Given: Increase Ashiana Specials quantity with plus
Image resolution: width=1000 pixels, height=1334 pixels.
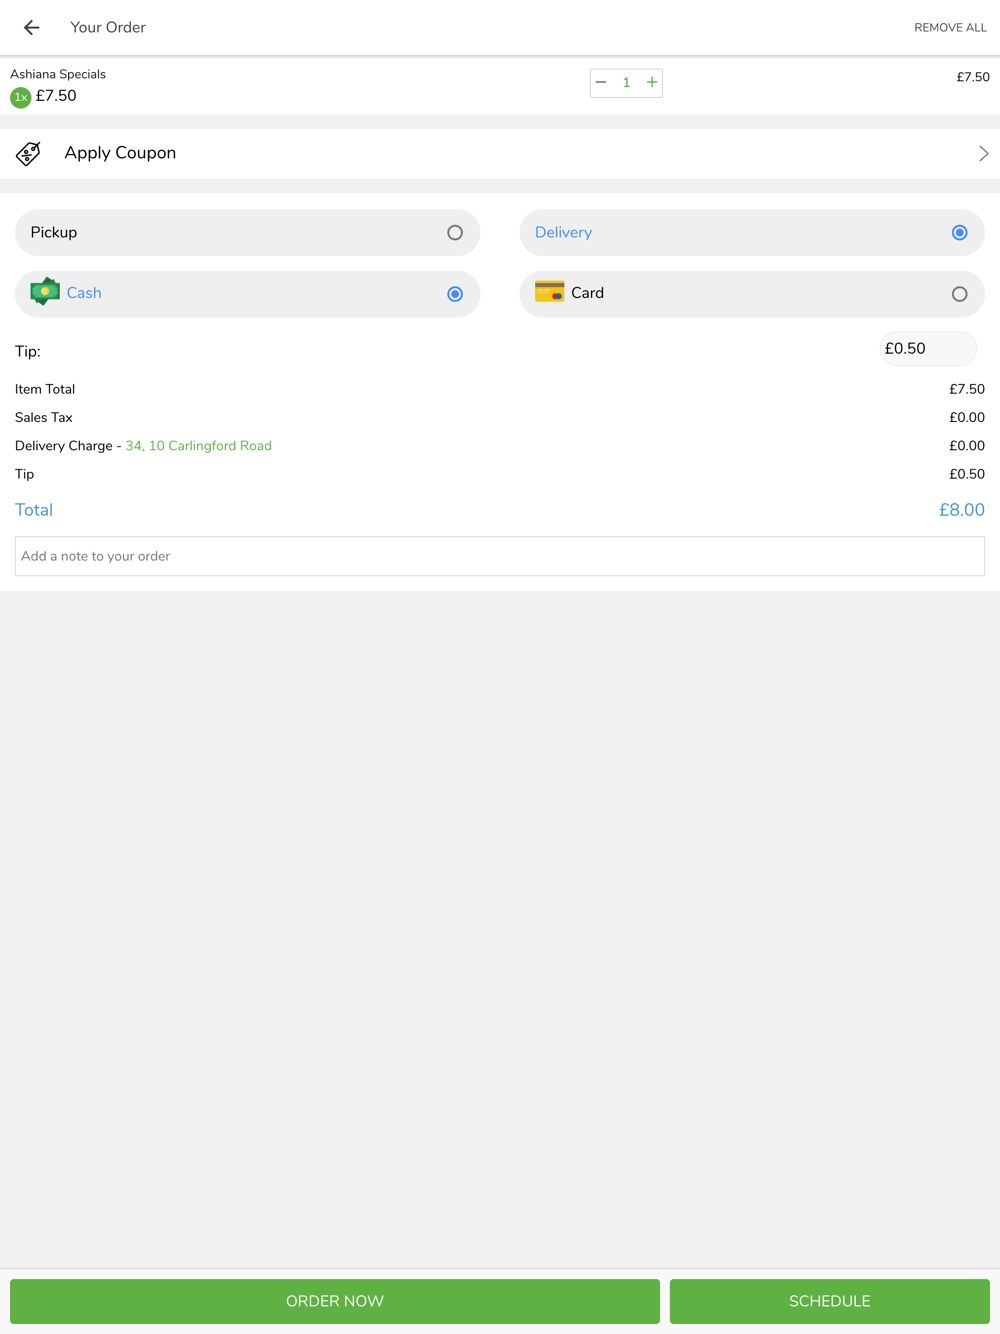Looking at the screenshot, I should click(x=652, y=82).
